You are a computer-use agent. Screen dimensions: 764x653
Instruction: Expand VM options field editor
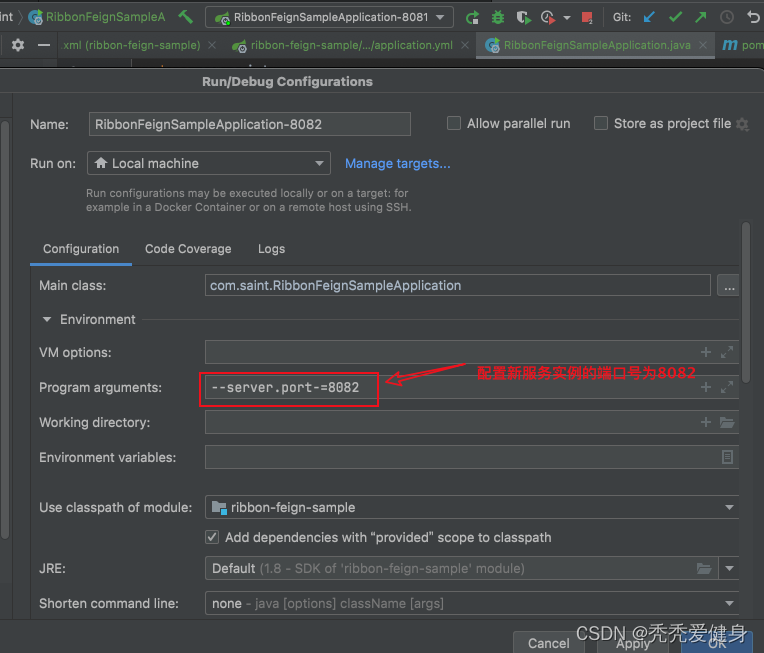pos(727,352)
